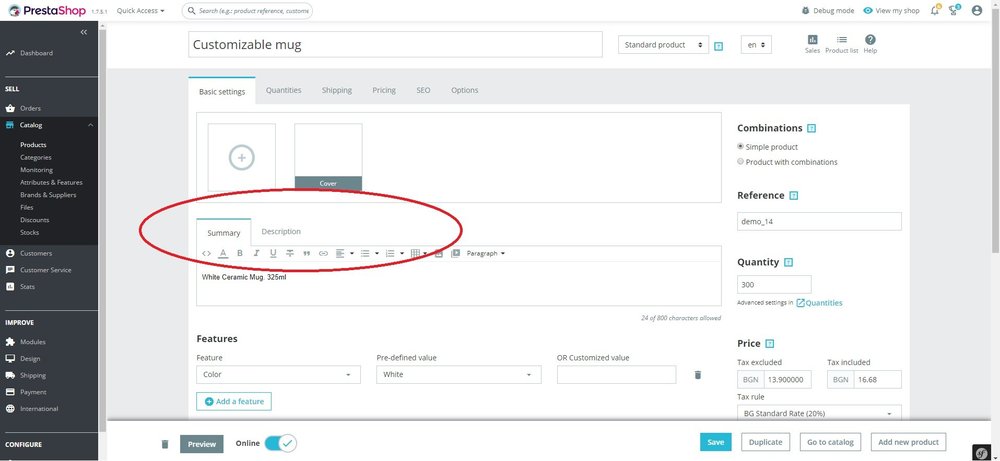
Task: Open the user profile avatar icon
Action: (976, 10)
